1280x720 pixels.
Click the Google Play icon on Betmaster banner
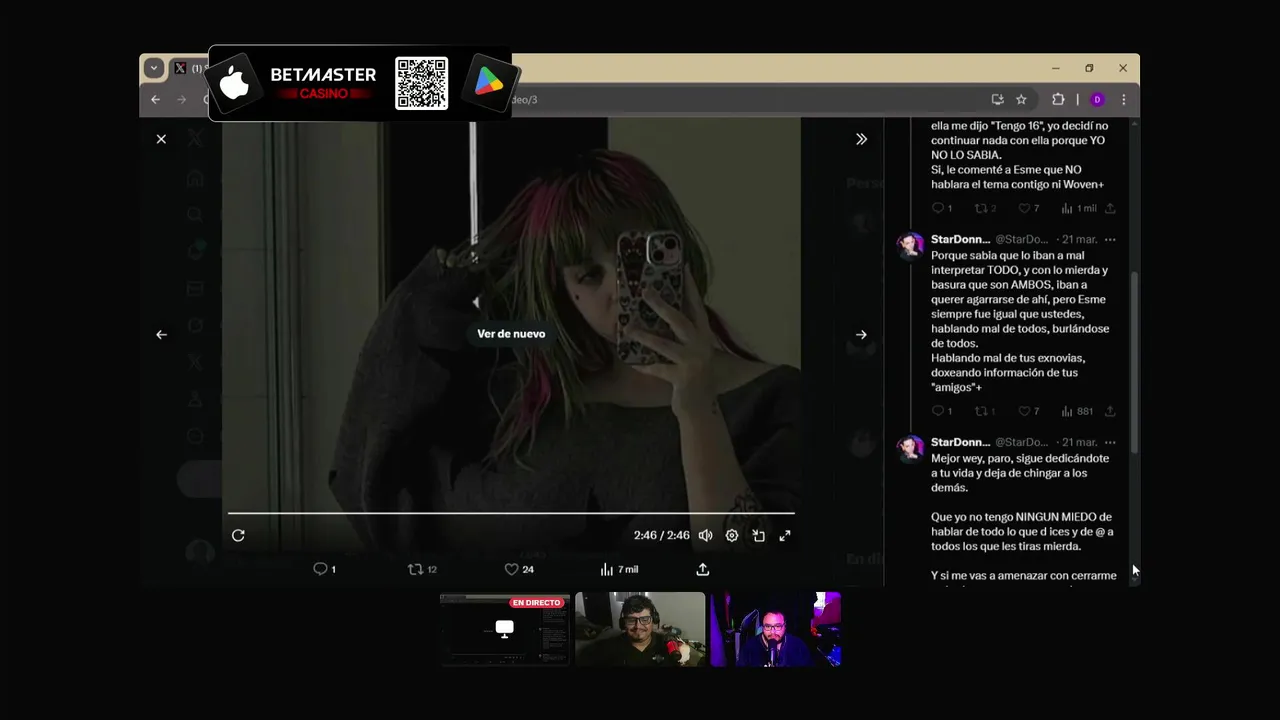point(489,83)
